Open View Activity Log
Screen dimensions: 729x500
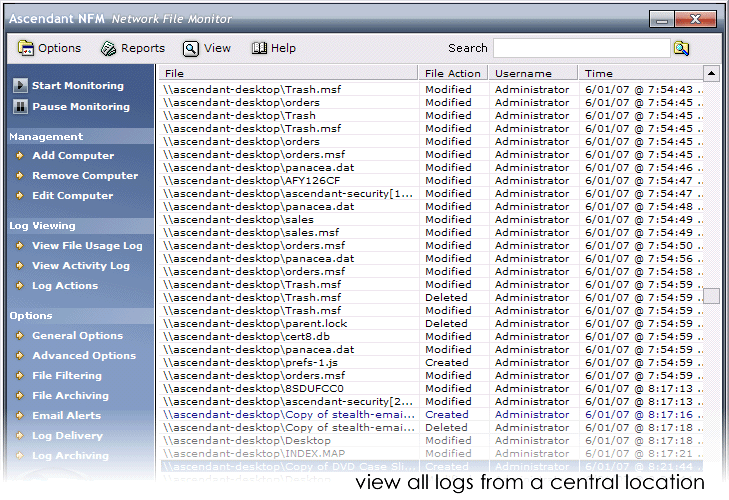[80, 266]
